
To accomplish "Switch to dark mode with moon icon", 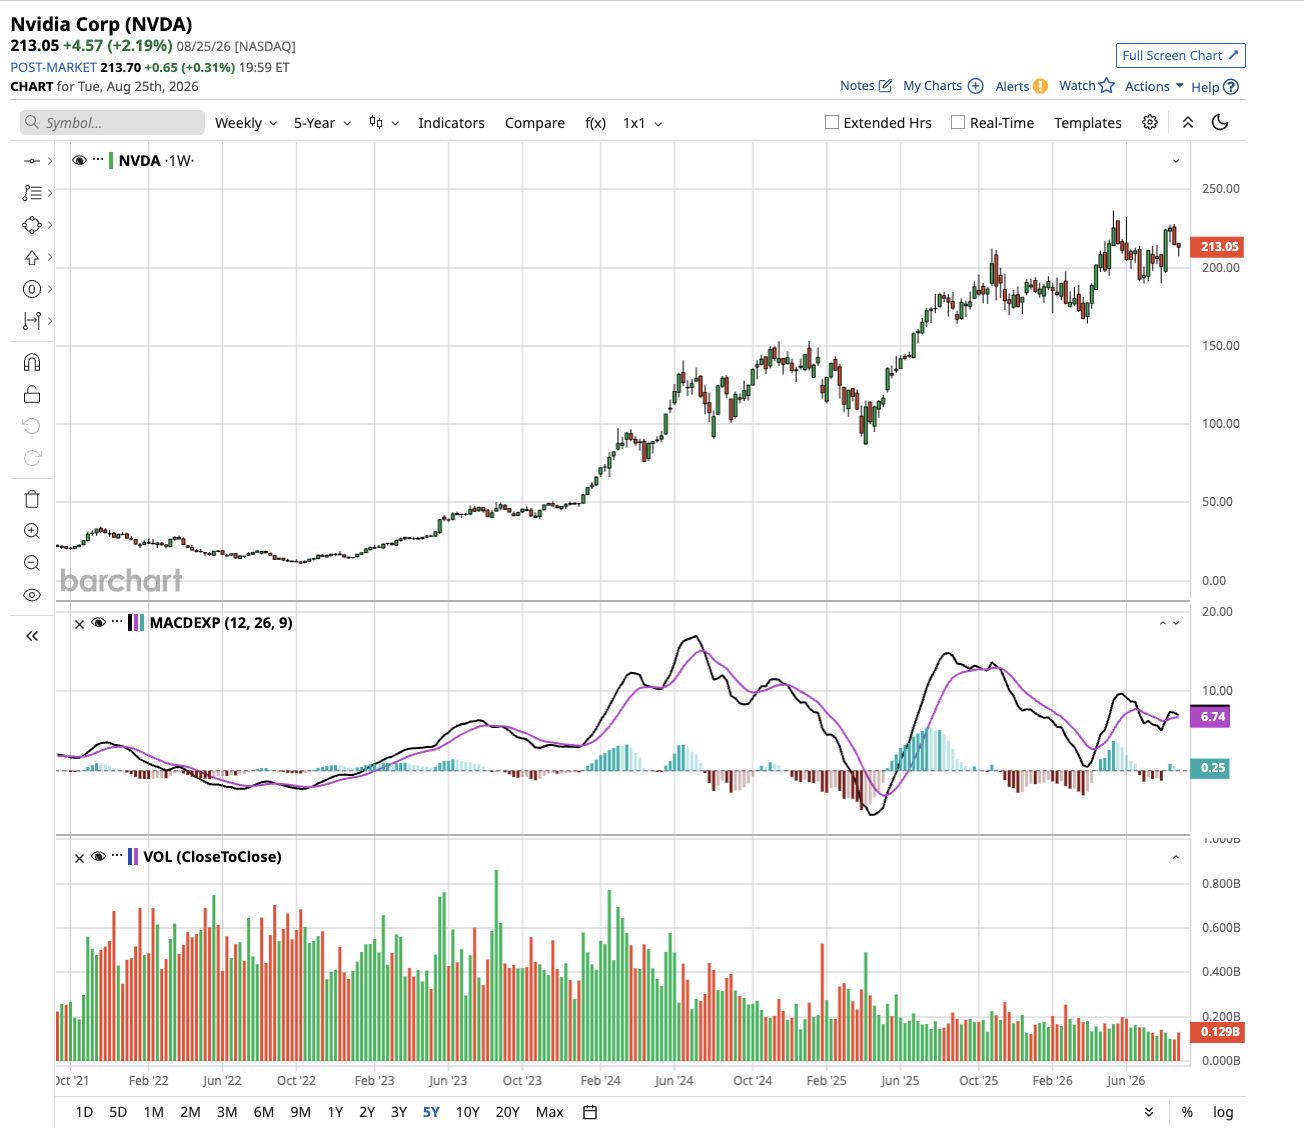I will [x=1220, y=122].
